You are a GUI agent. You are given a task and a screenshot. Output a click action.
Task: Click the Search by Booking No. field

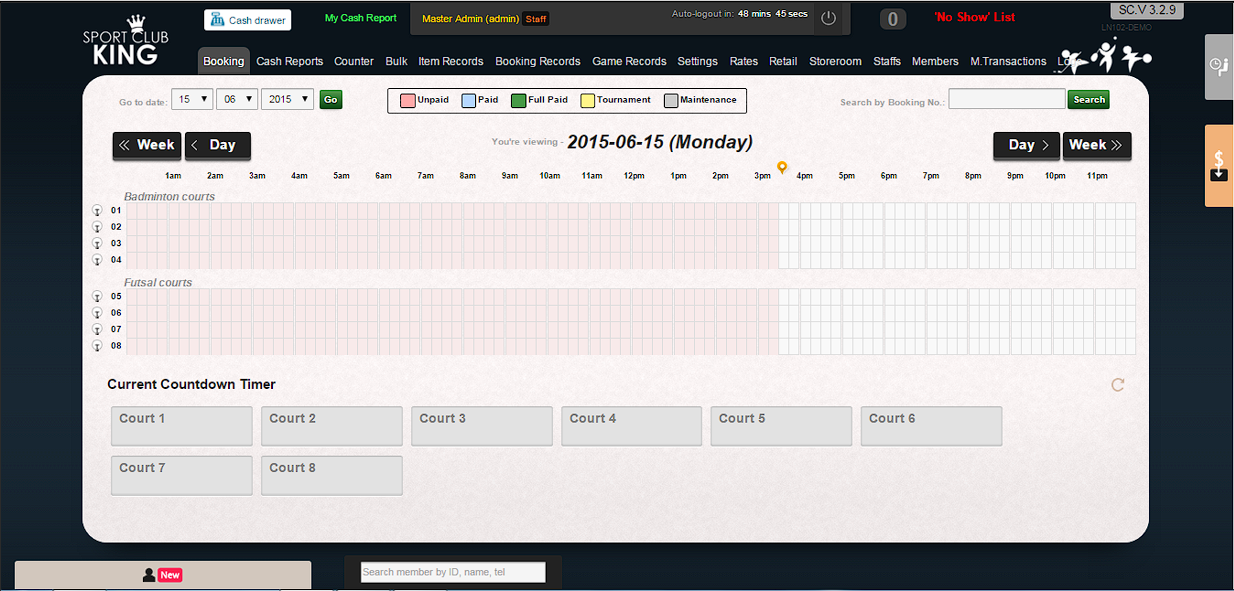1006,99
